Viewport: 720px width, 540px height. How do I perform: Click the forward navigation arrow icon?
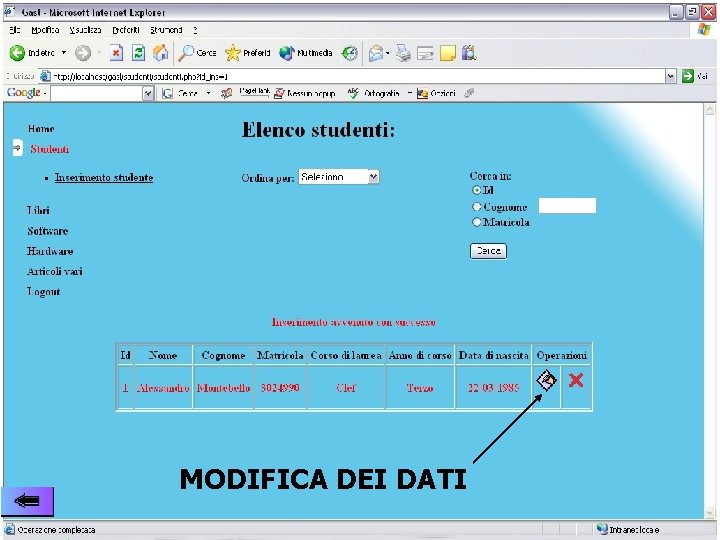click(83, 53)
